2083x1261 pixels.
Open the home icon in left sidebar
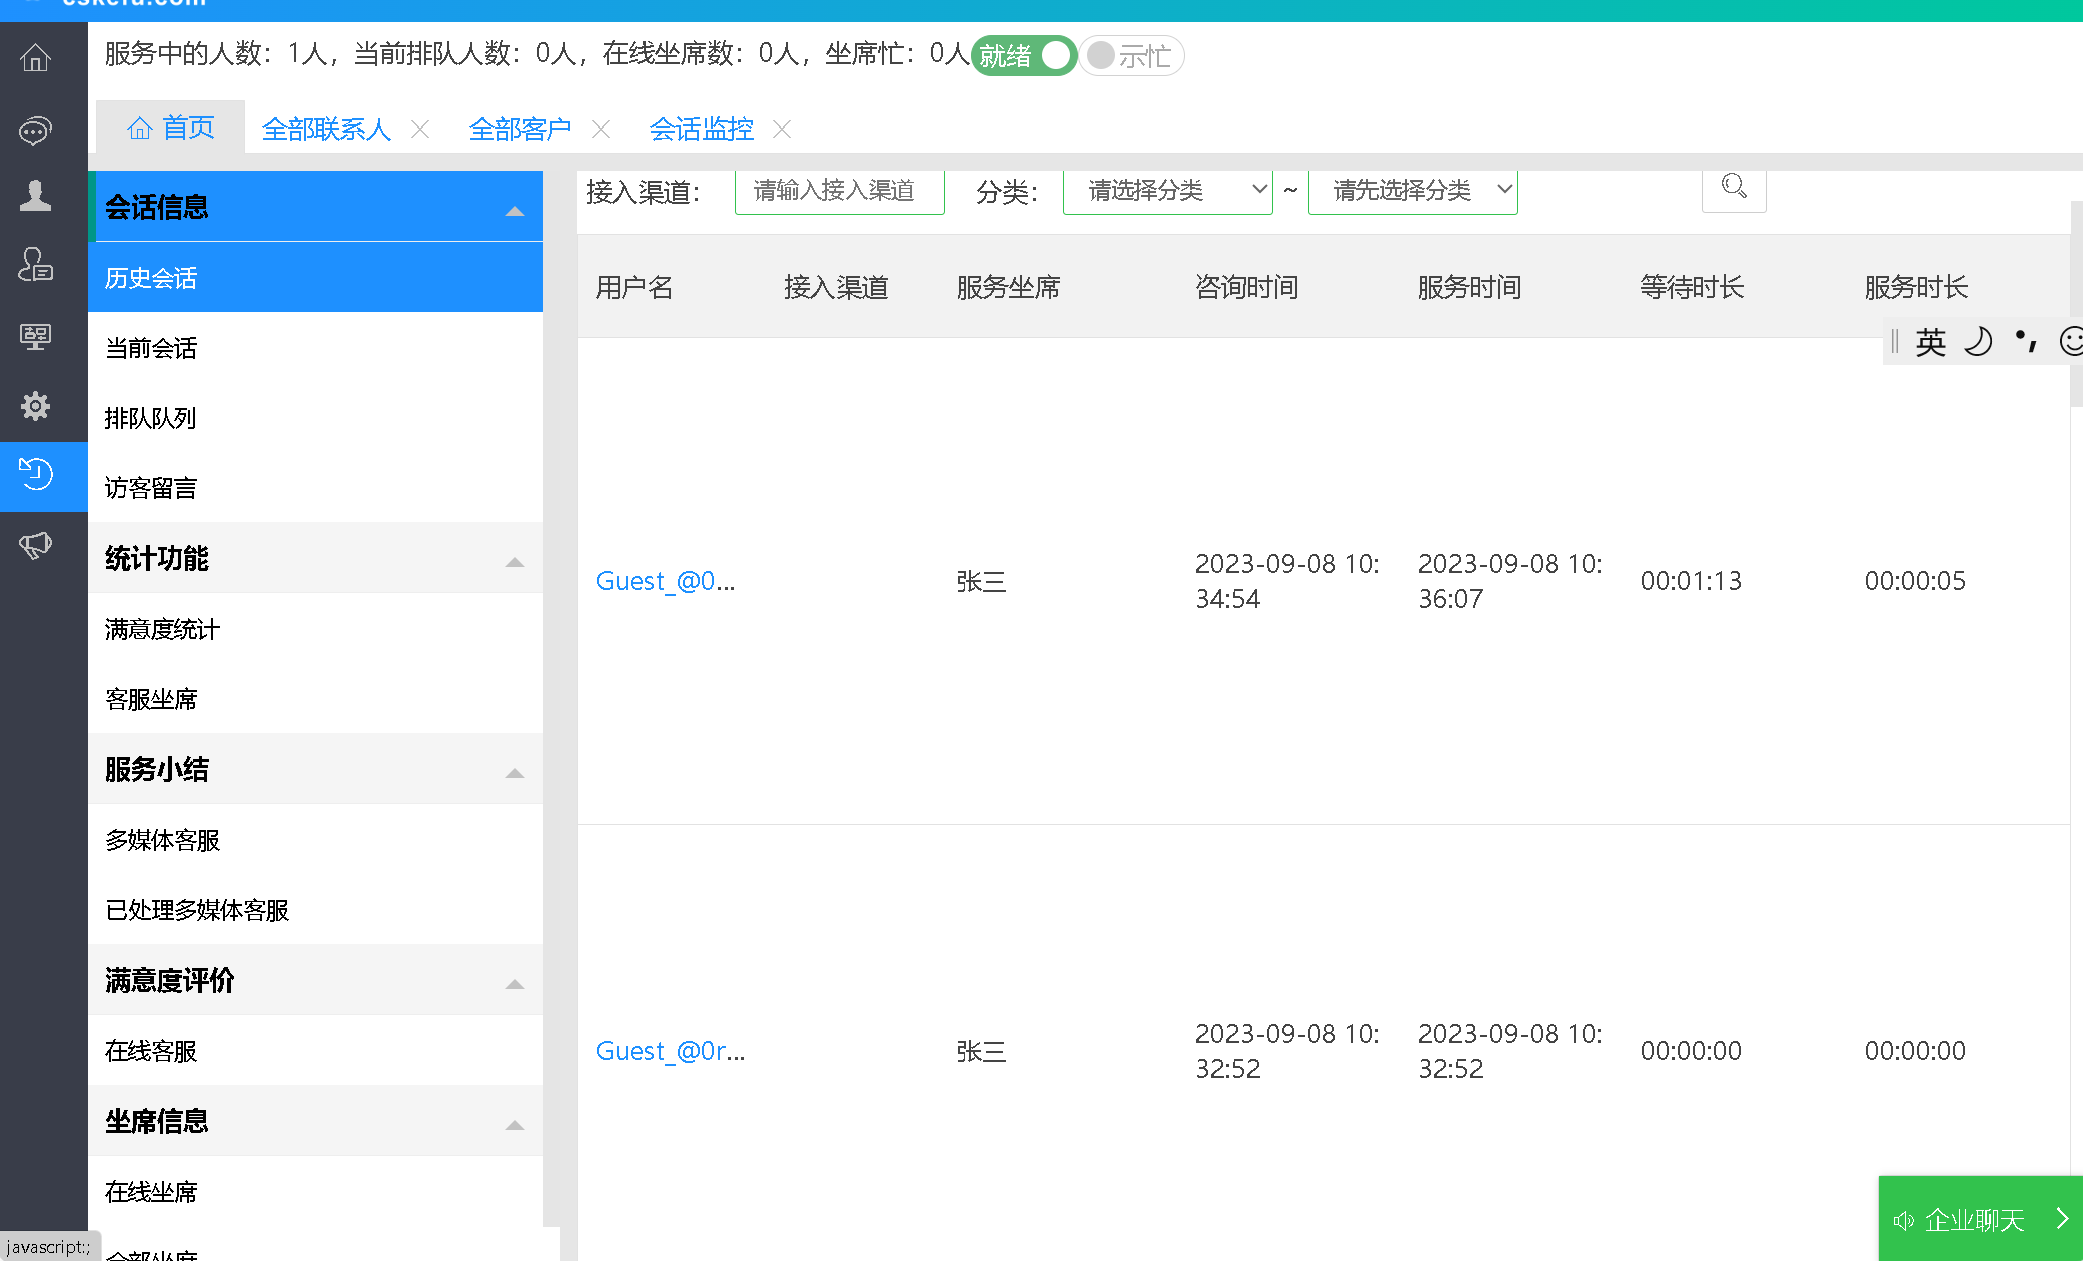click(36, 58)
